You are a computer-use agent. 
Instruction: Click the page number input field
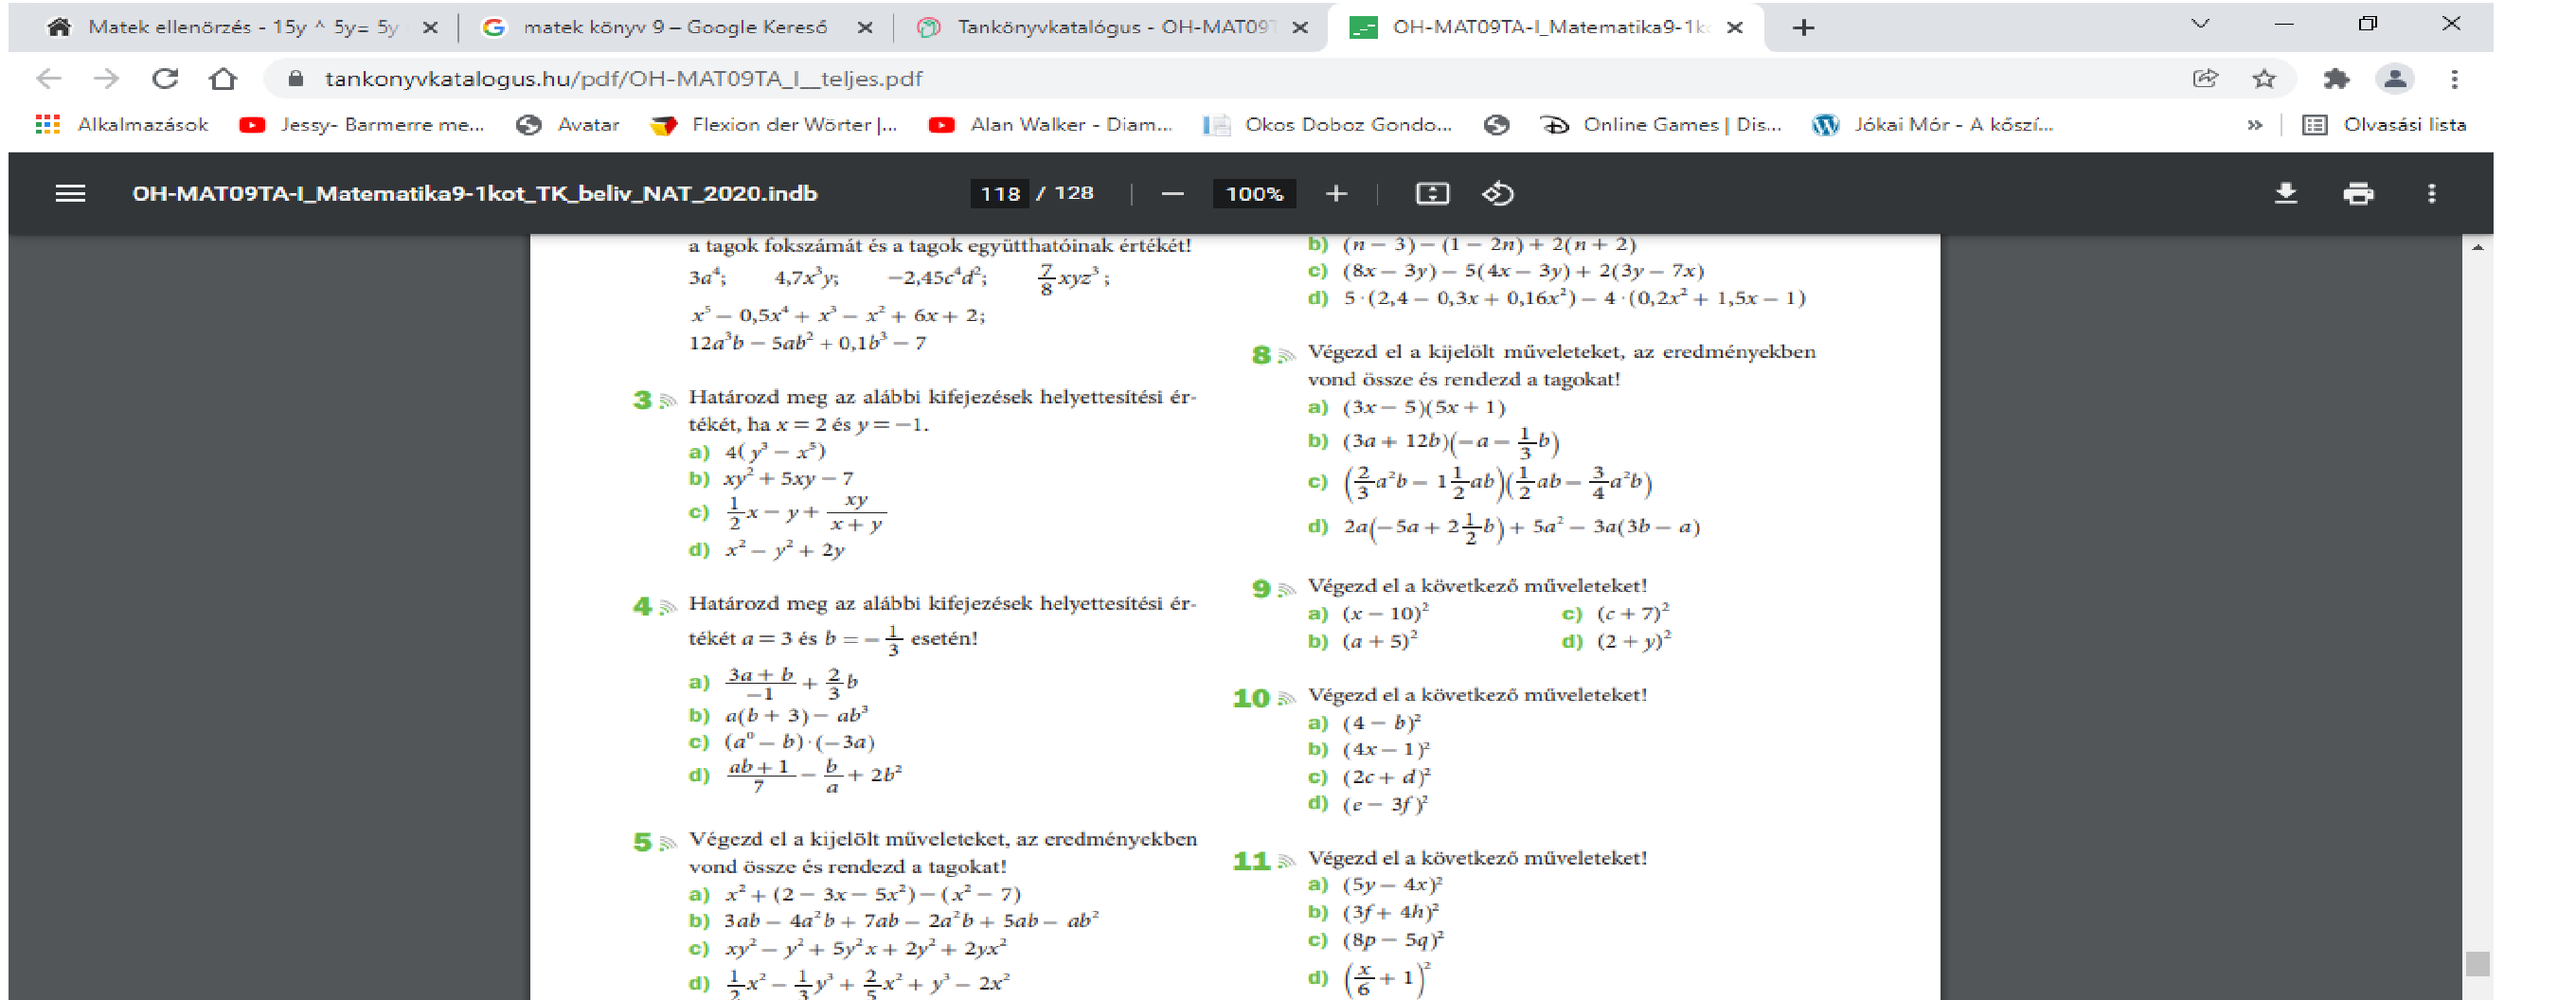pyautogui.click(x=999, y=194)
